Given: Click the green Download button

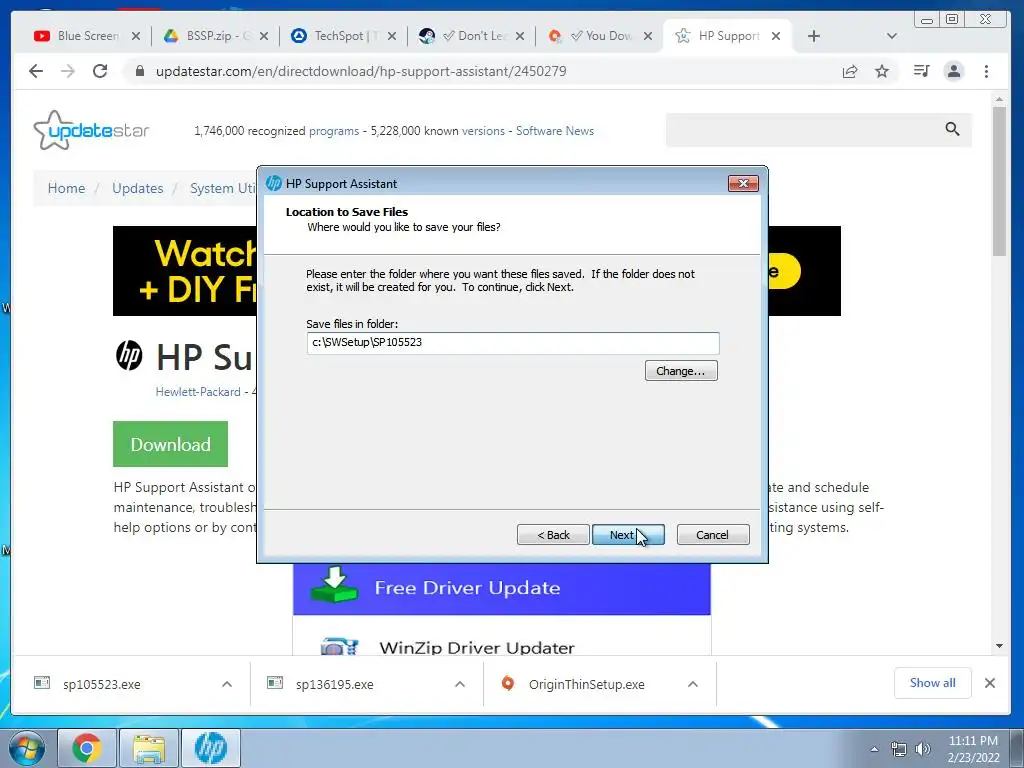Looking at the screenshot, I should (170, 444).
